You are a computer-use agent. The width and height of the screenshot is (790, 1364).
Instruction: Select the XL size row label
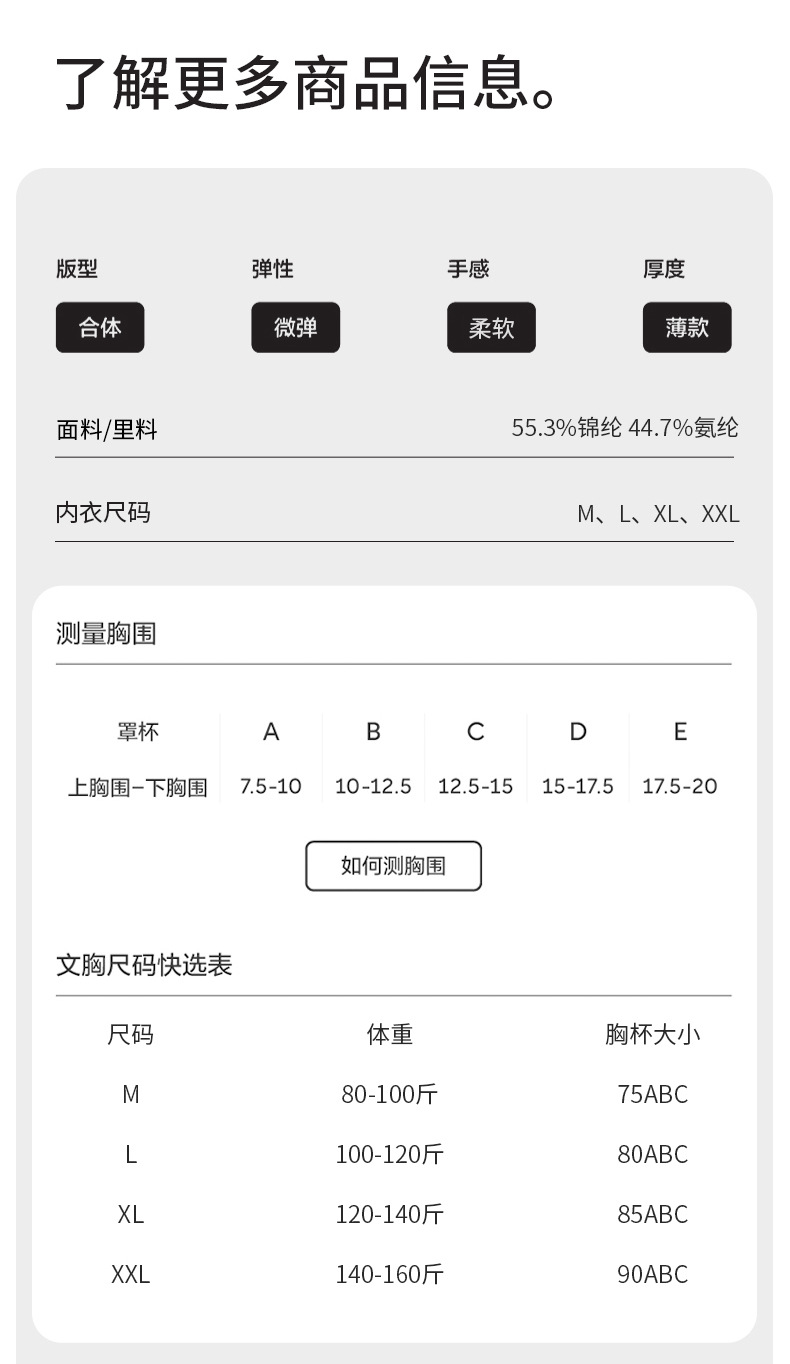pyautogui.click(x=131, y=1214)
